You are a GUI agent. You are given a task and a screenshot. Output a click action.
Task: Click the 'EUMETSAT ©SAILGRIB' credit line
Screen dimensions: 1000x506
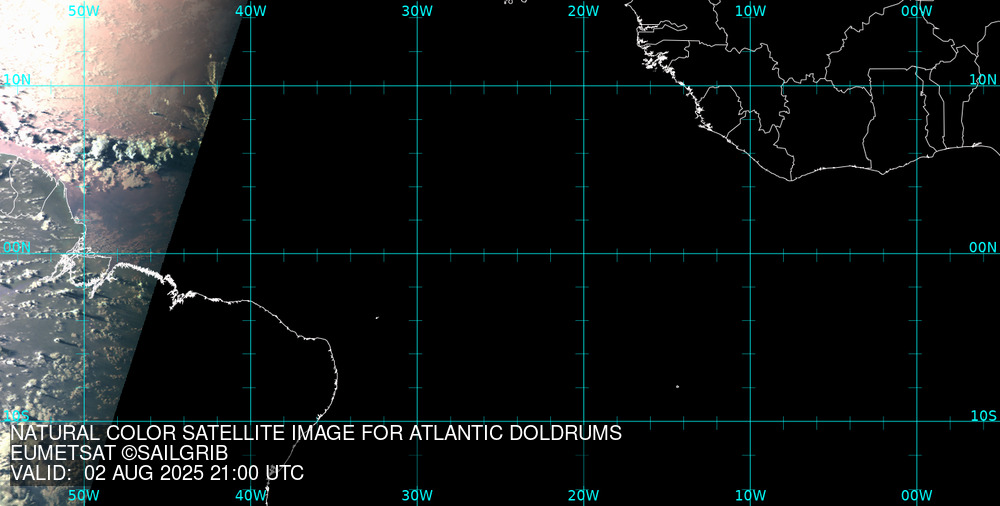pyautogui.click(x=119, y=453)
